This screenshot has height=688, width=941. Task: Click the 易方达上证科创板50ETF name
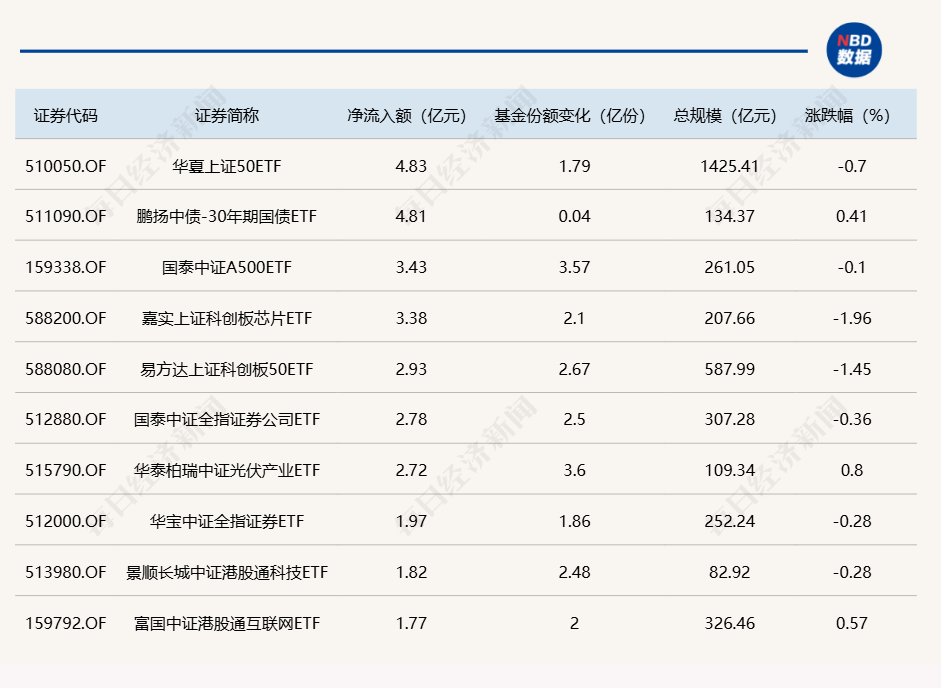coord(227,370)
